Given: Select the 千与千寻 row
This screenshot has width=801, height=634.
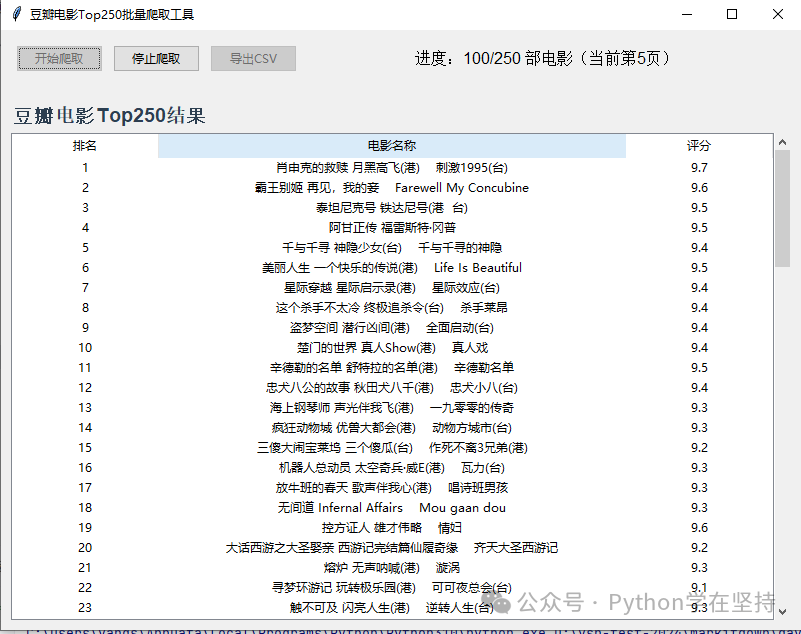Looking at the screenshot, I should click(x=392, y=248).
